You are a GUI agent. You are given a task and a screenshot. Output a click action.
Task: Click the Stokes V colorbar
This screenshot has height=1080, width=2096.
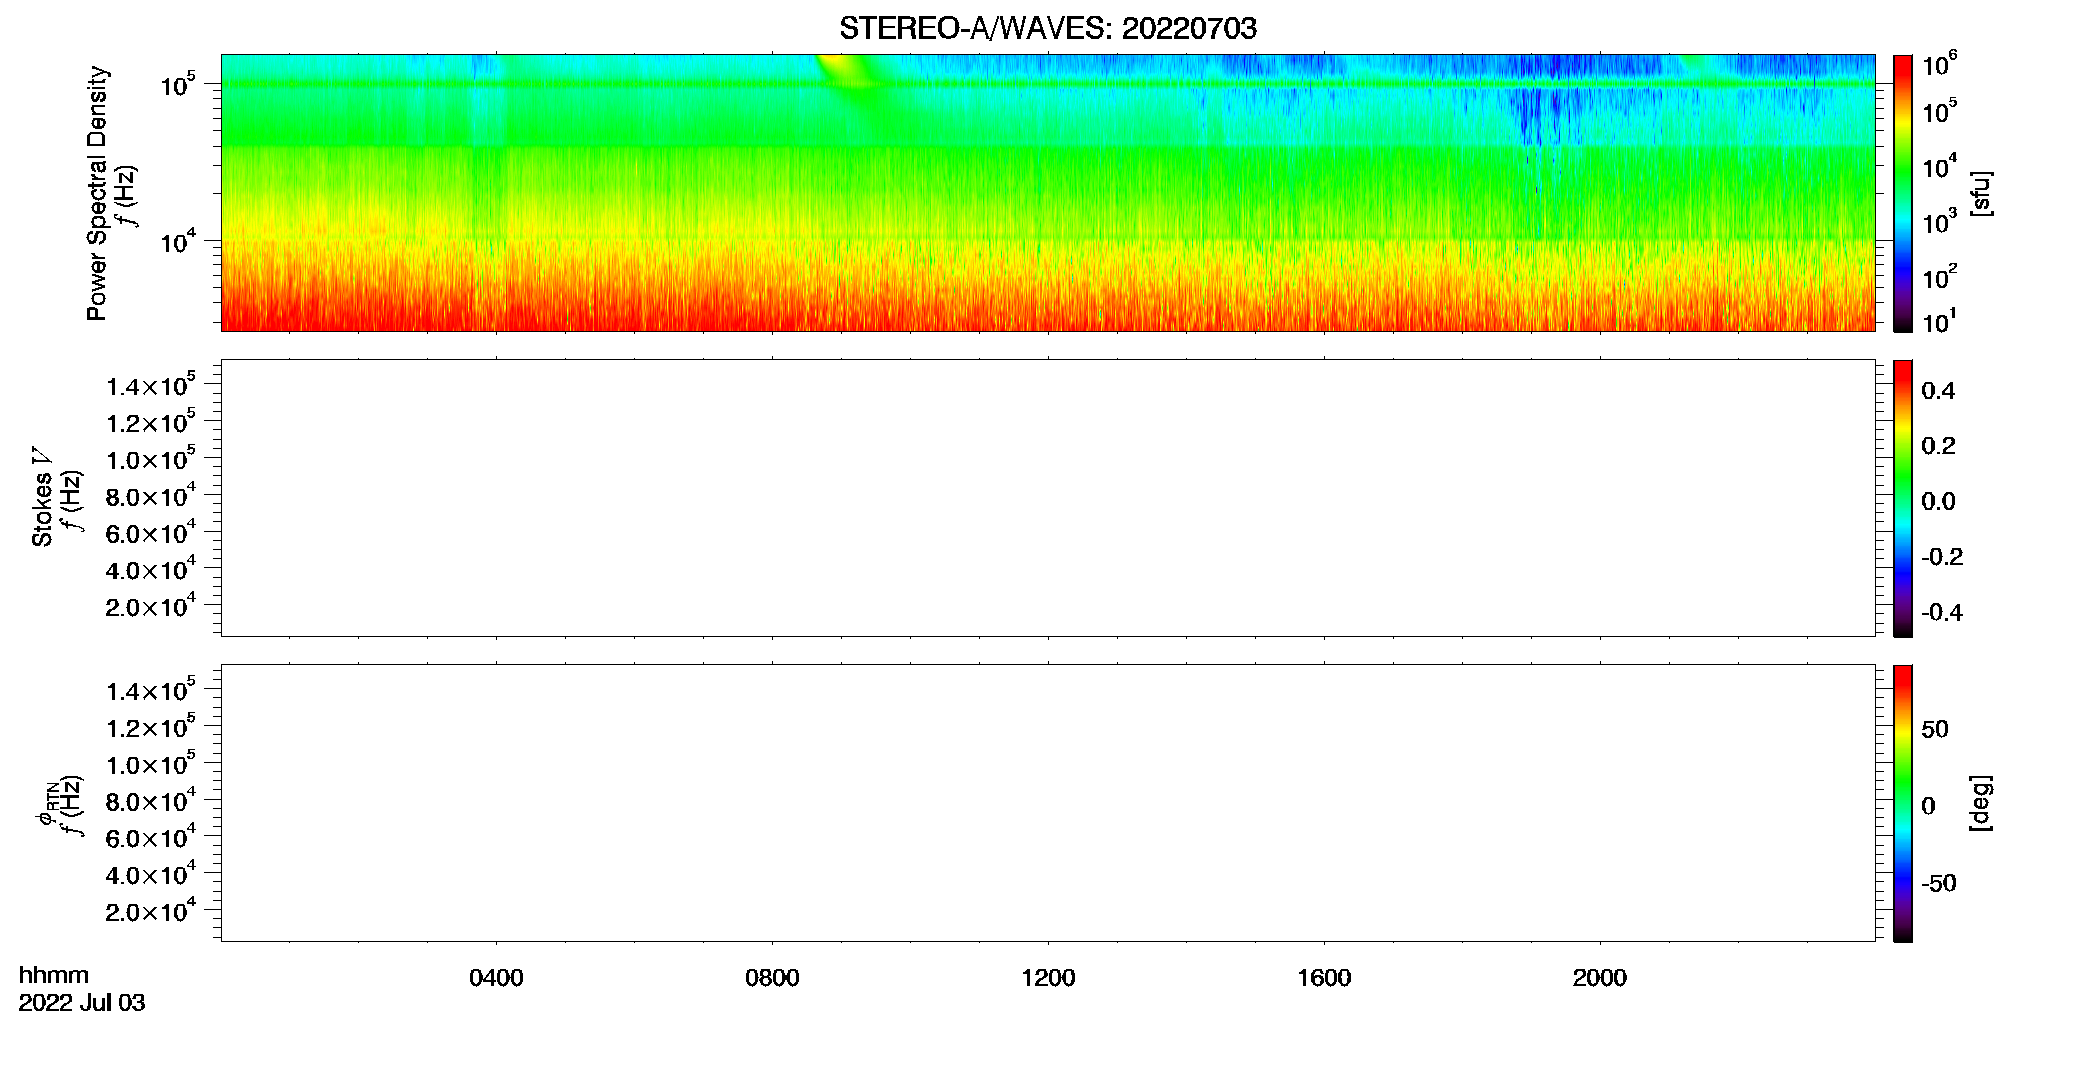pos(1903,498)
